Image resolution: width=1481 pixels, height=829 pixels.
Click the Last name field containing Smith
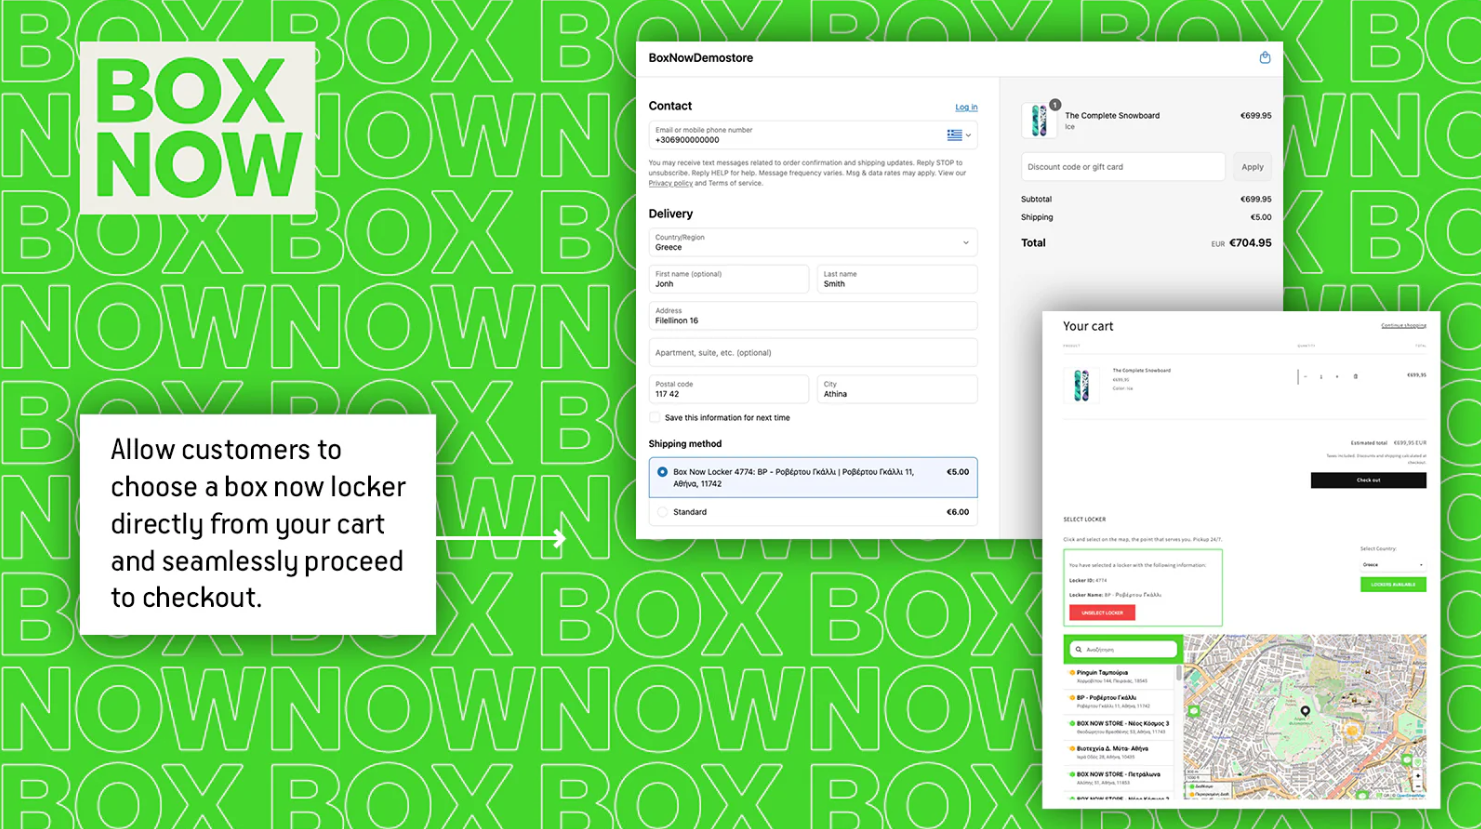tap(897, 279)
